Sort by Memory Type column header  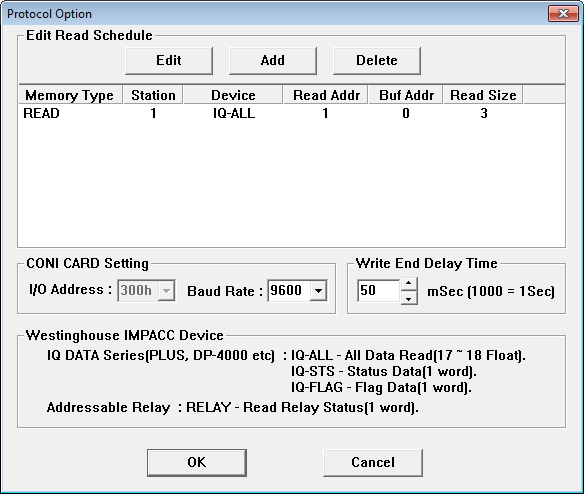[x=70, y=95]
